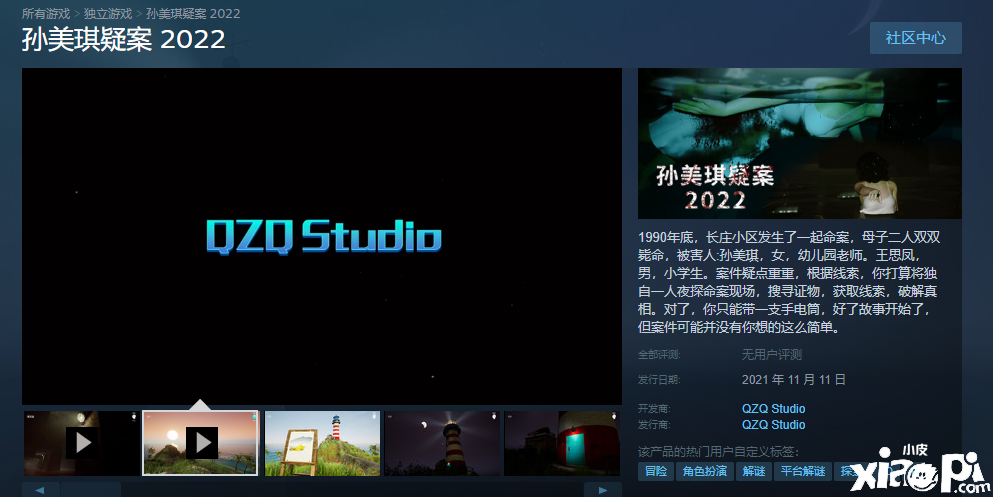The width and height of the screenshot is (993, 497).
Task: Go to 所有游戏 breadcrumb link
Action: (46, 13)
